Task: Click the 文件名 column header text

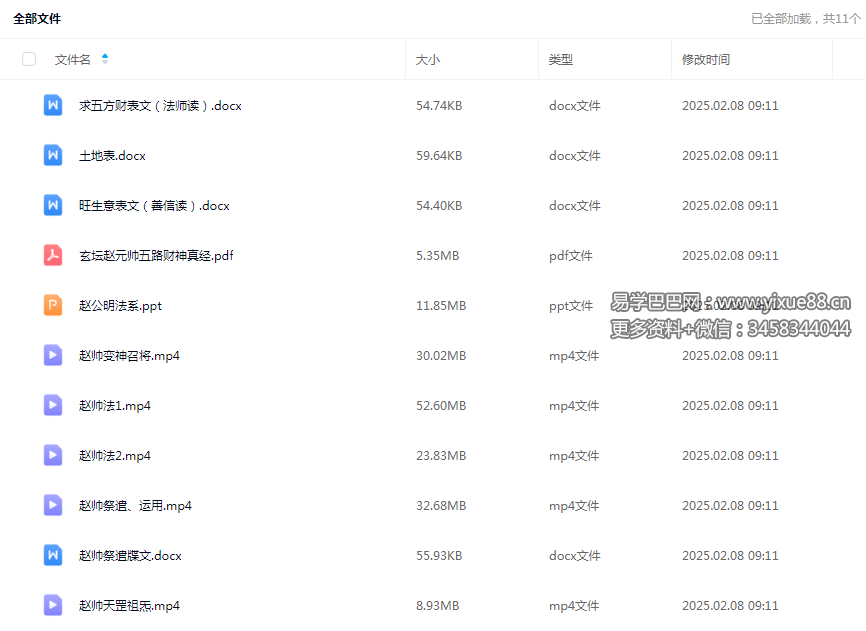Action: coord(72,59)
